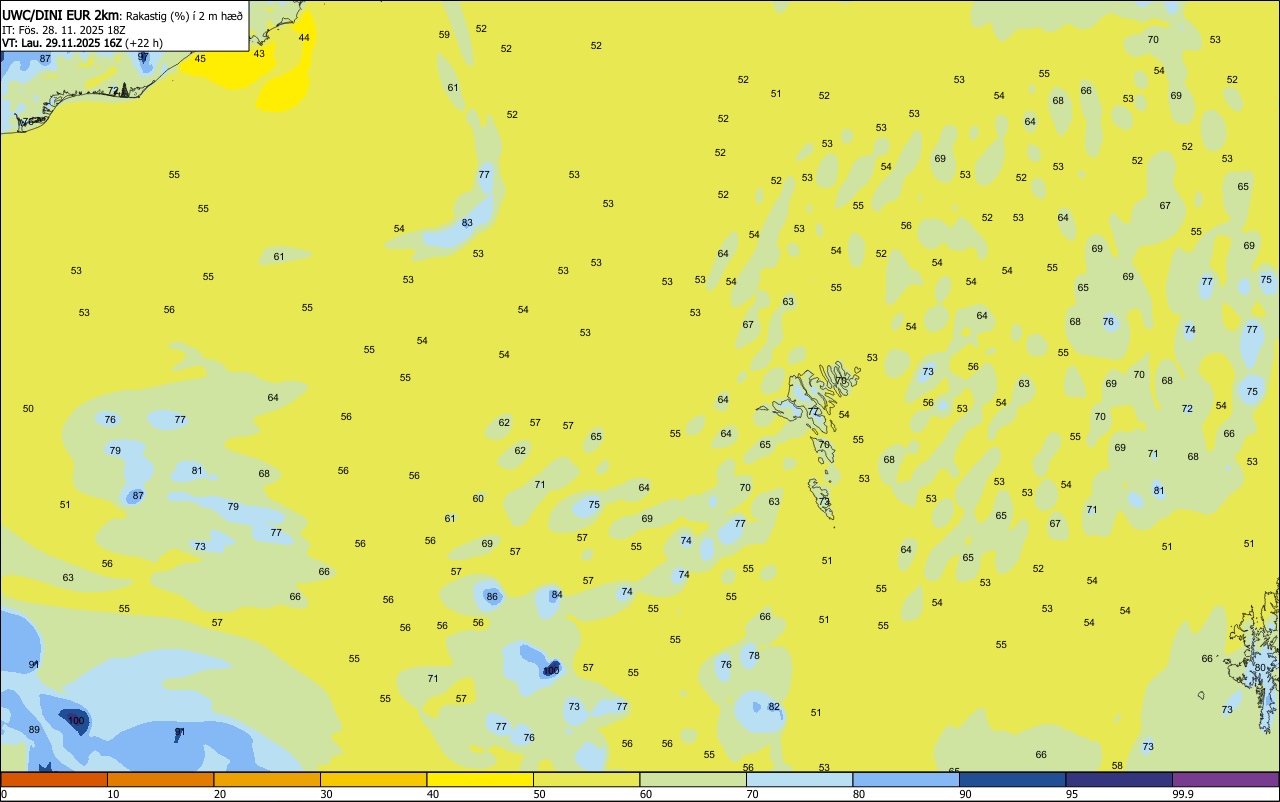Viewport: 1280px width, 802px height.
Task: Click the value '43' in the bright yellow area
Action: (259, 54)
